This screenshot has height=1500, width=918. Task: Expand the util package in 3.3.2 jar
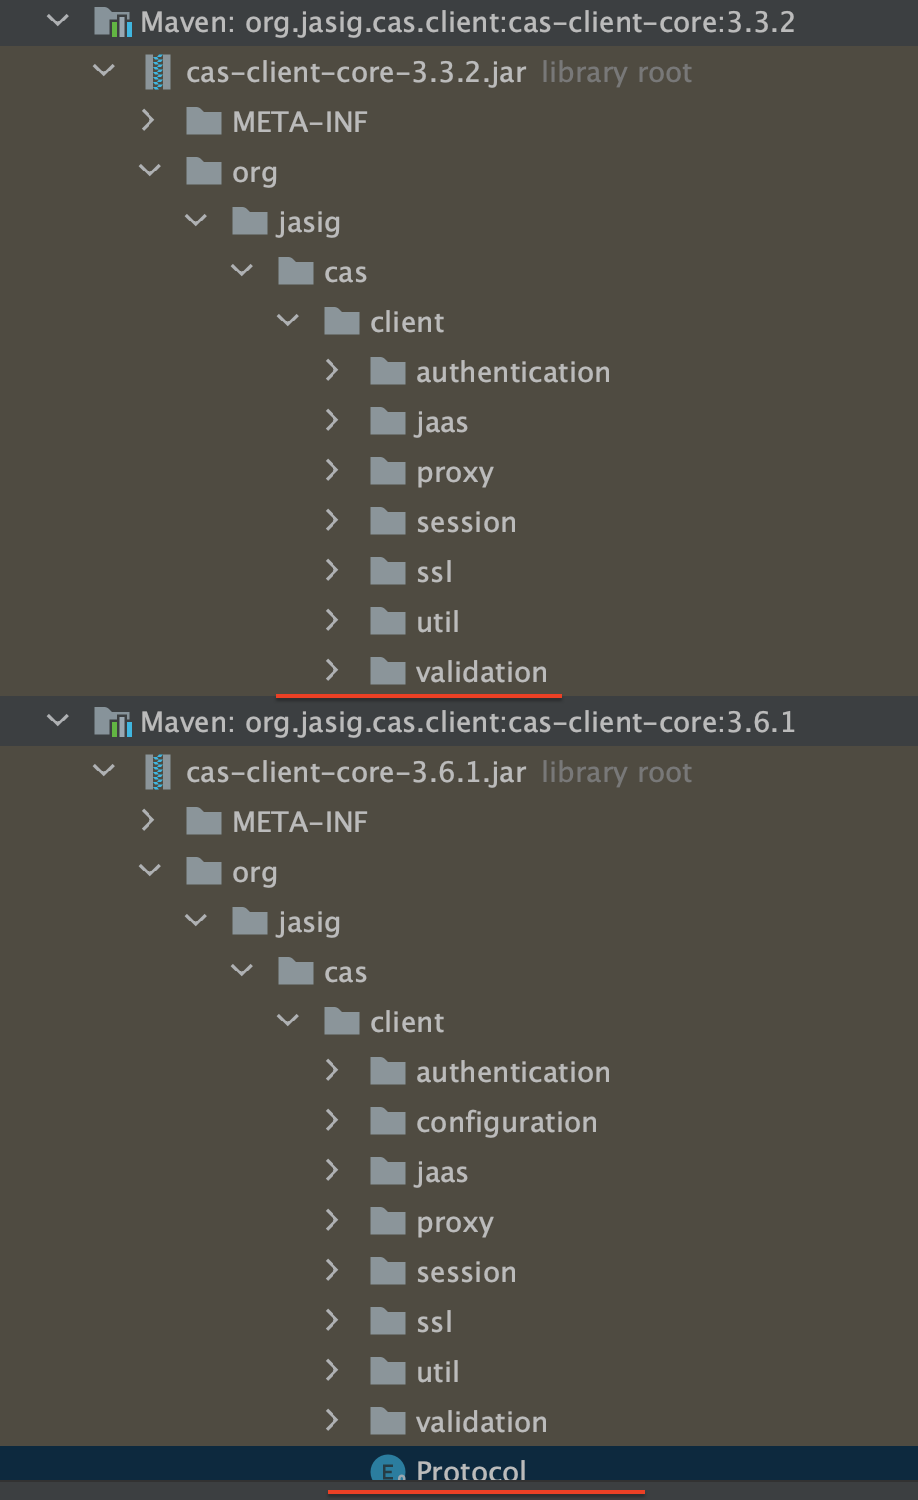click(333, 621)
